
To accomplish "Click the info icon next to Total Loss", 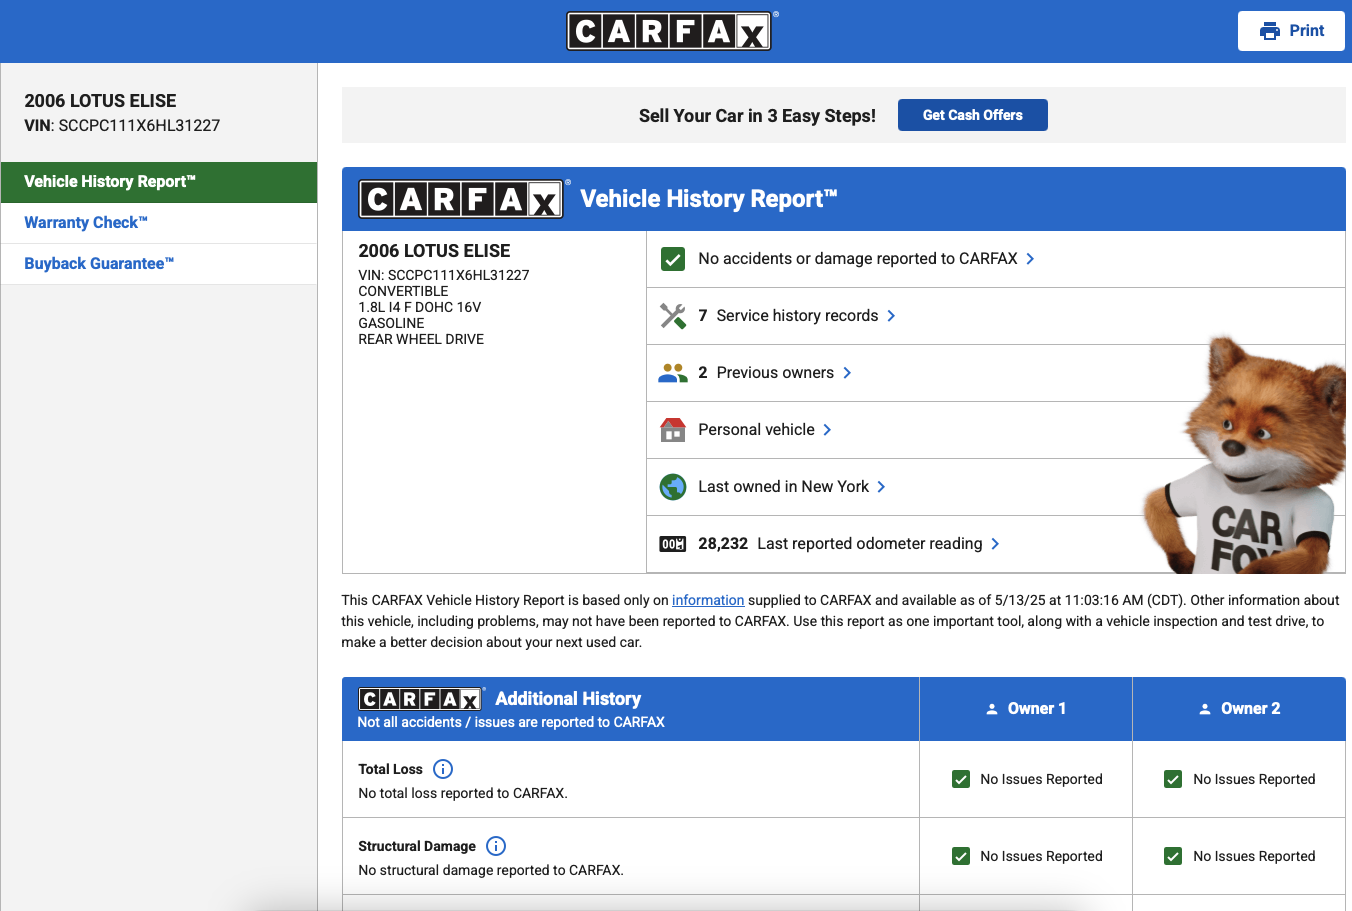I will click(443, 769).
